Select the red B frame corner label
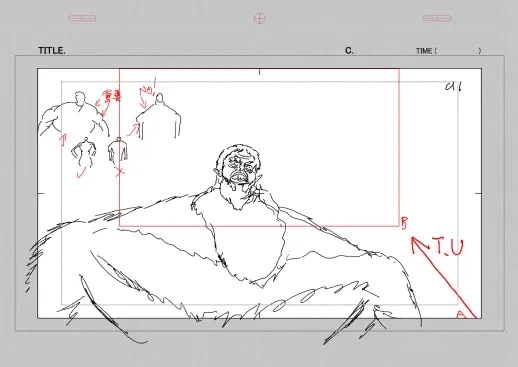The image size is (518, 367). click(404, 223)
